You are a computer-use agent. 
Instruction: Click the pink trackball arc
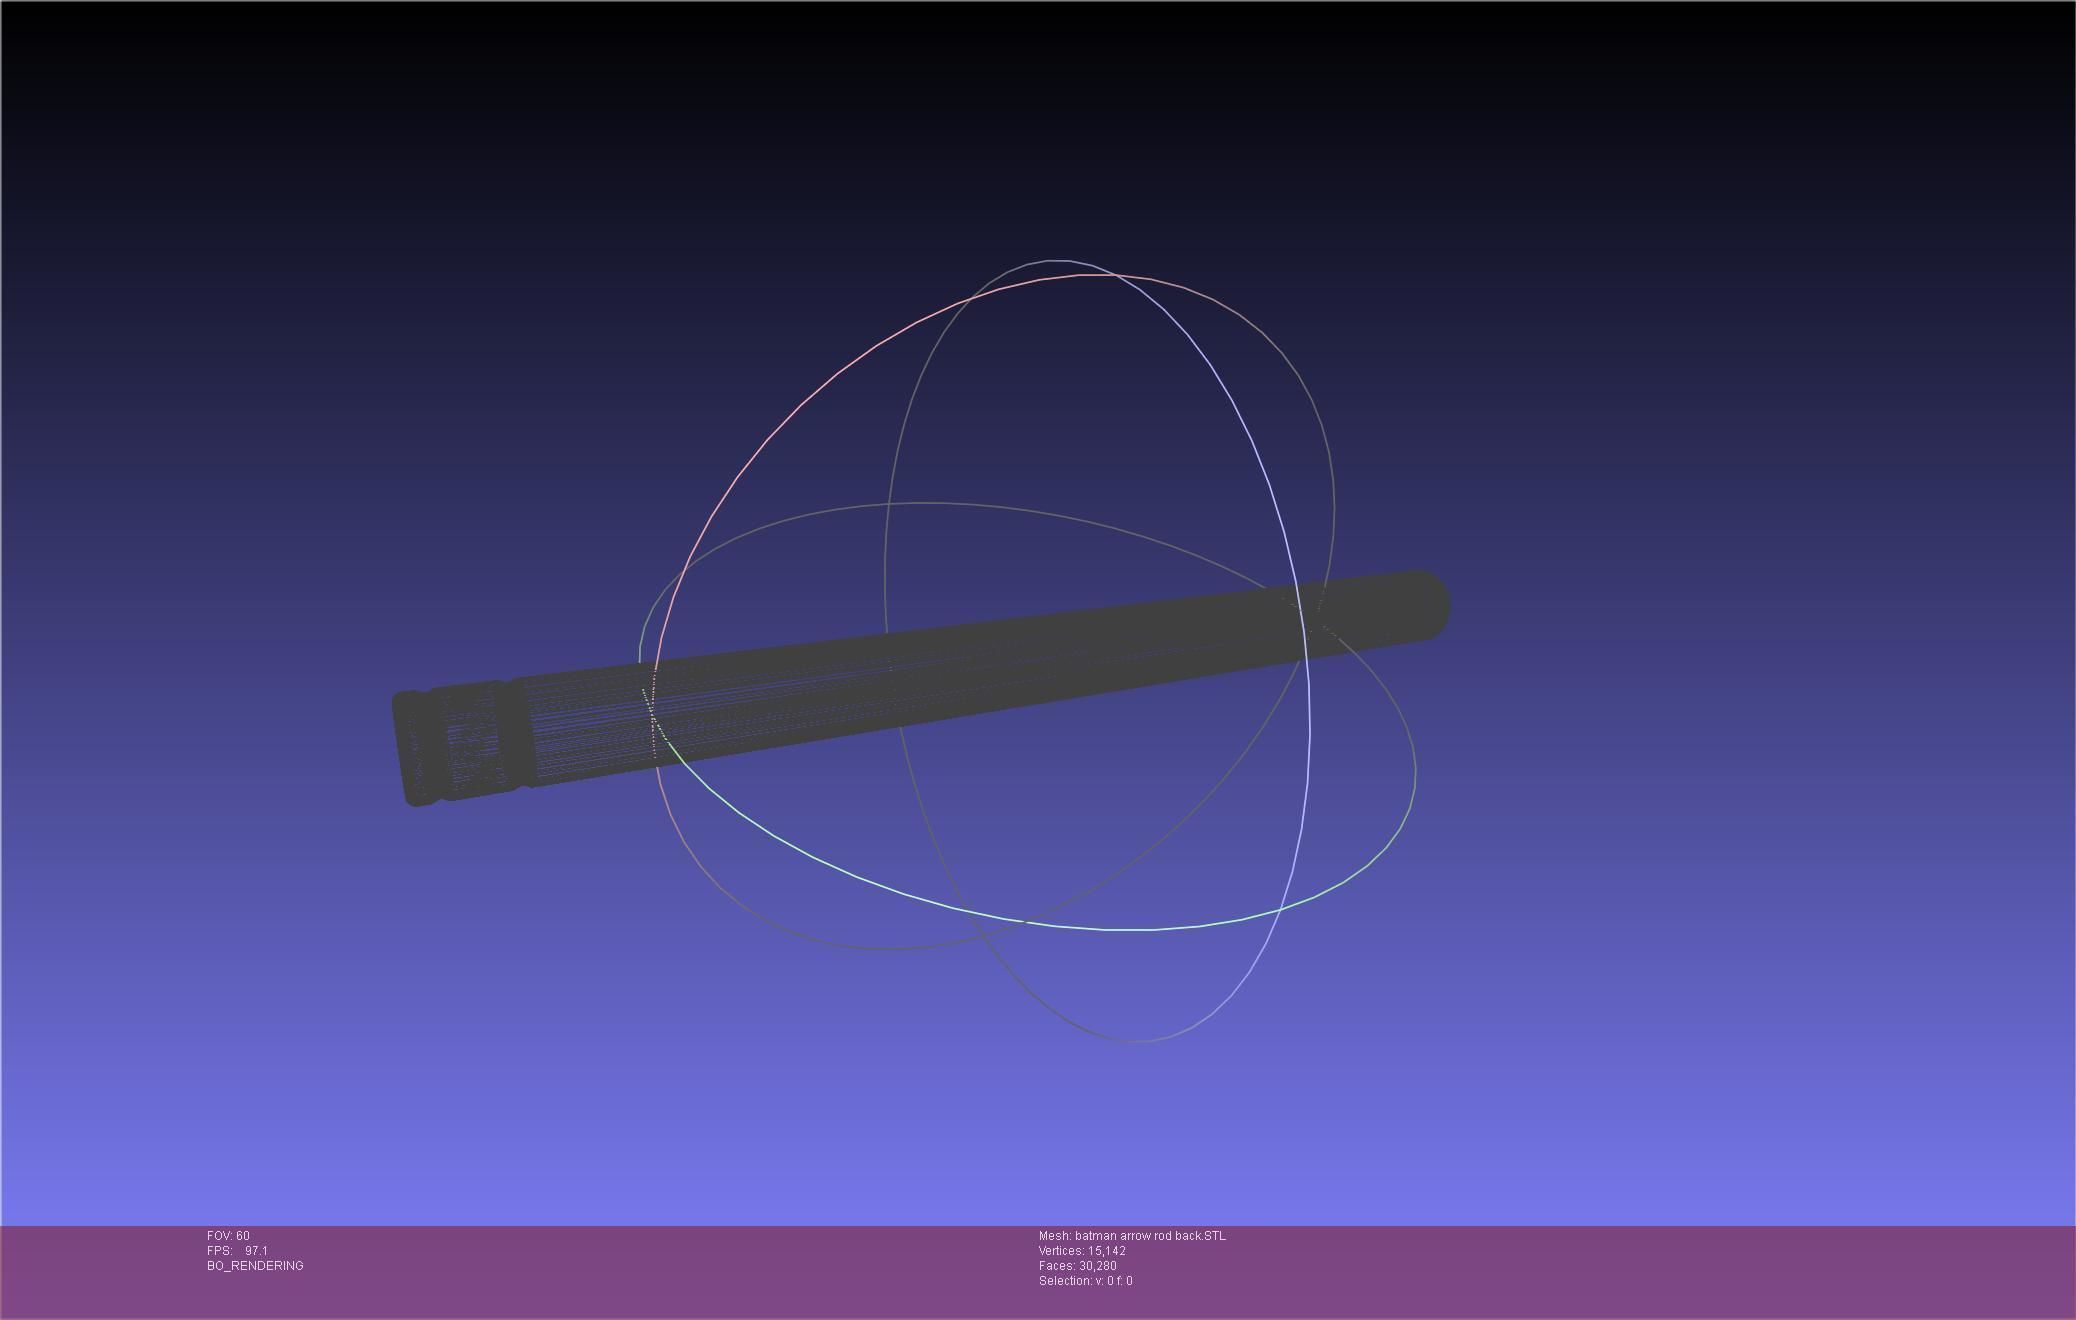point(800,405)
